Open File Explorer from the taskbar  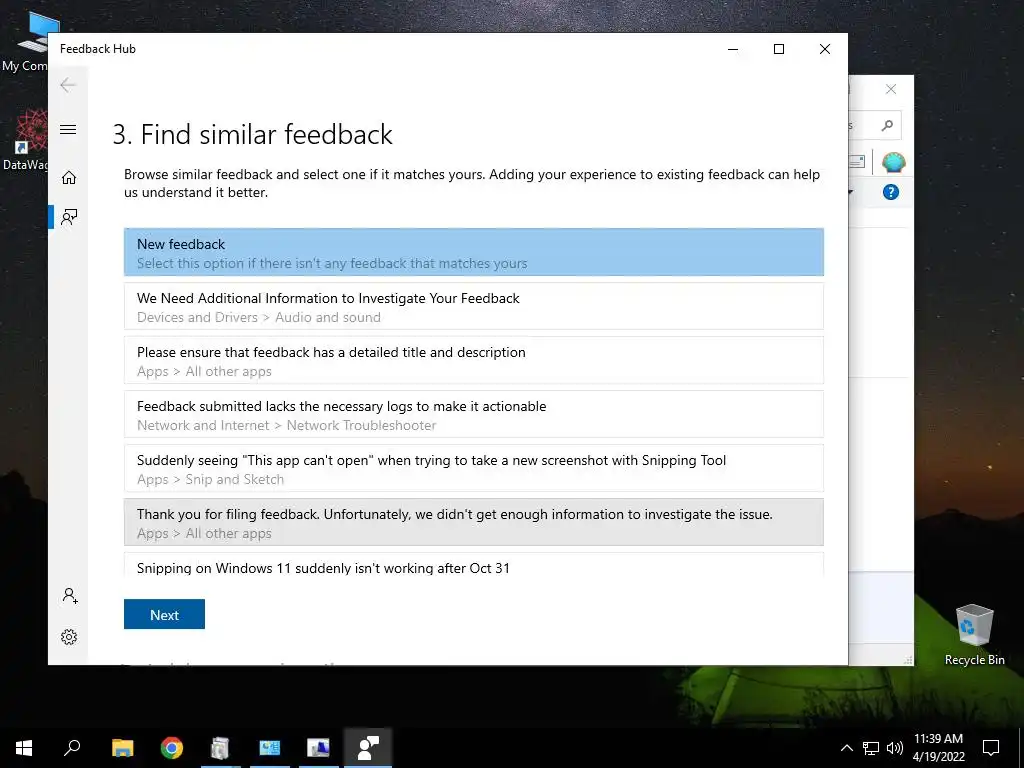tap(122, 748)
